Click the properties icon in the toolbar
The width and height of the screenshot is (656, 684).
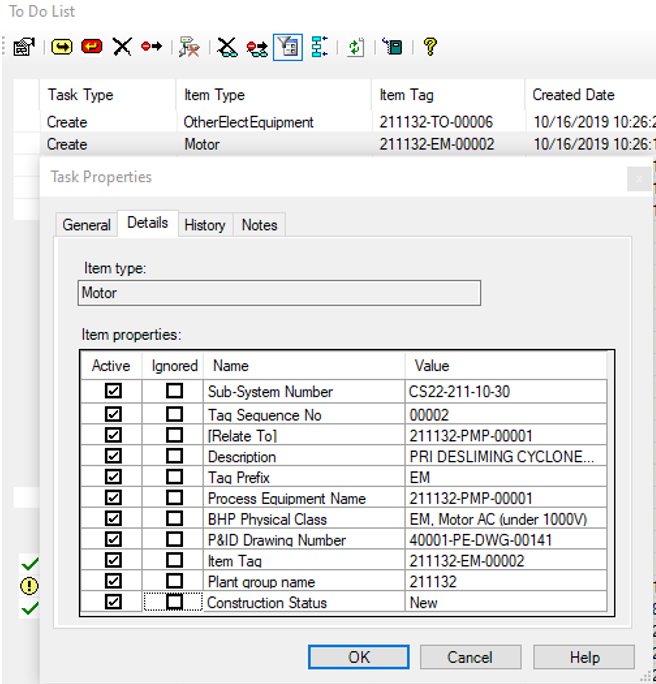click(x=23, y=46)
